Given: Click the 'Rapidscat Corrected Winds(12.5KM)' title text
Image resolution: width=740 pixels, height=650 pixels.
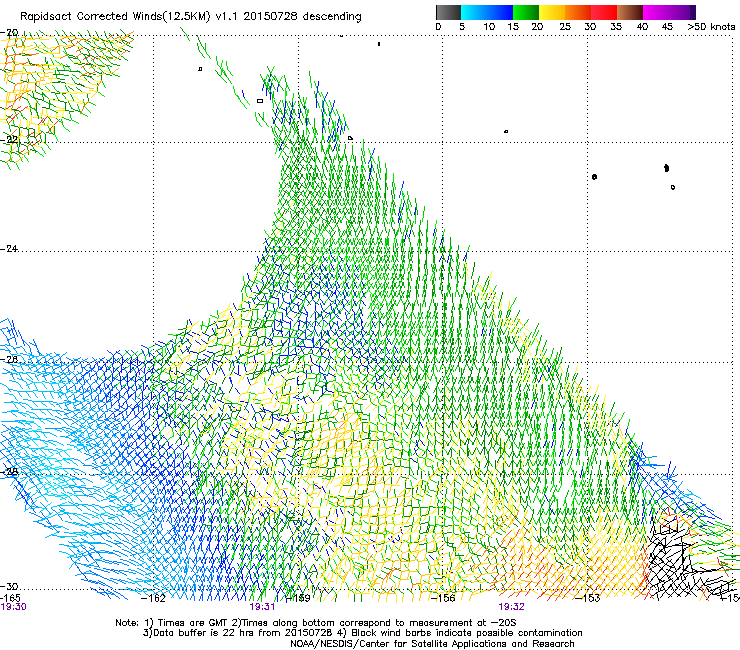Looking at the screenshot, I should coord(115,17).
